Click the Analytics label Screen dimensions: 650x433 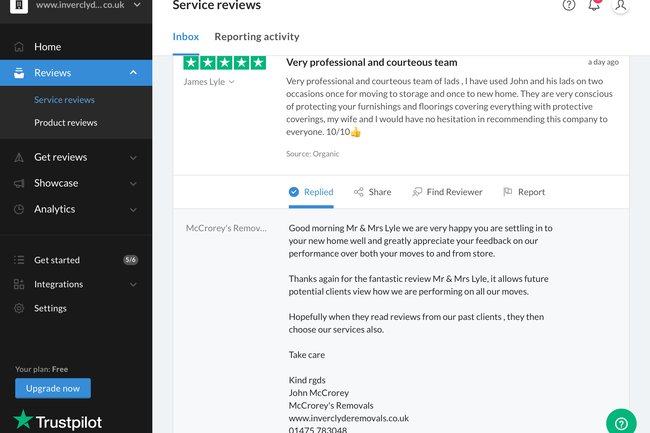pos(55,209)
